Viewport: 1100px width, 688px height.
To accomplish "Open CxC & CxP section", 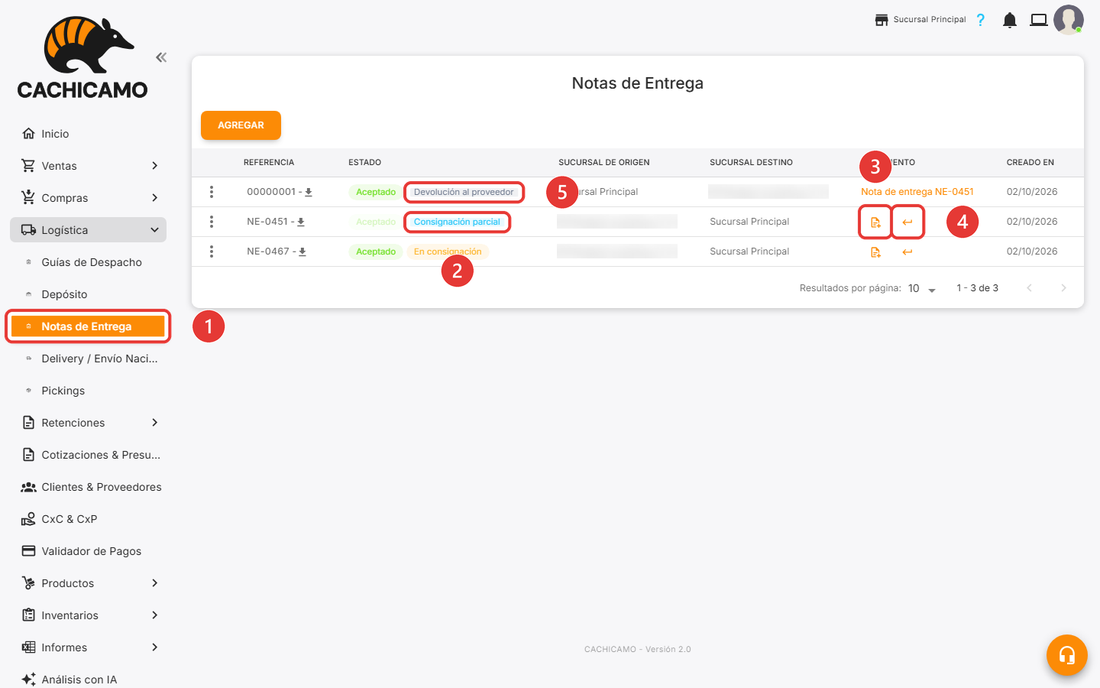I will click(69, 519).
